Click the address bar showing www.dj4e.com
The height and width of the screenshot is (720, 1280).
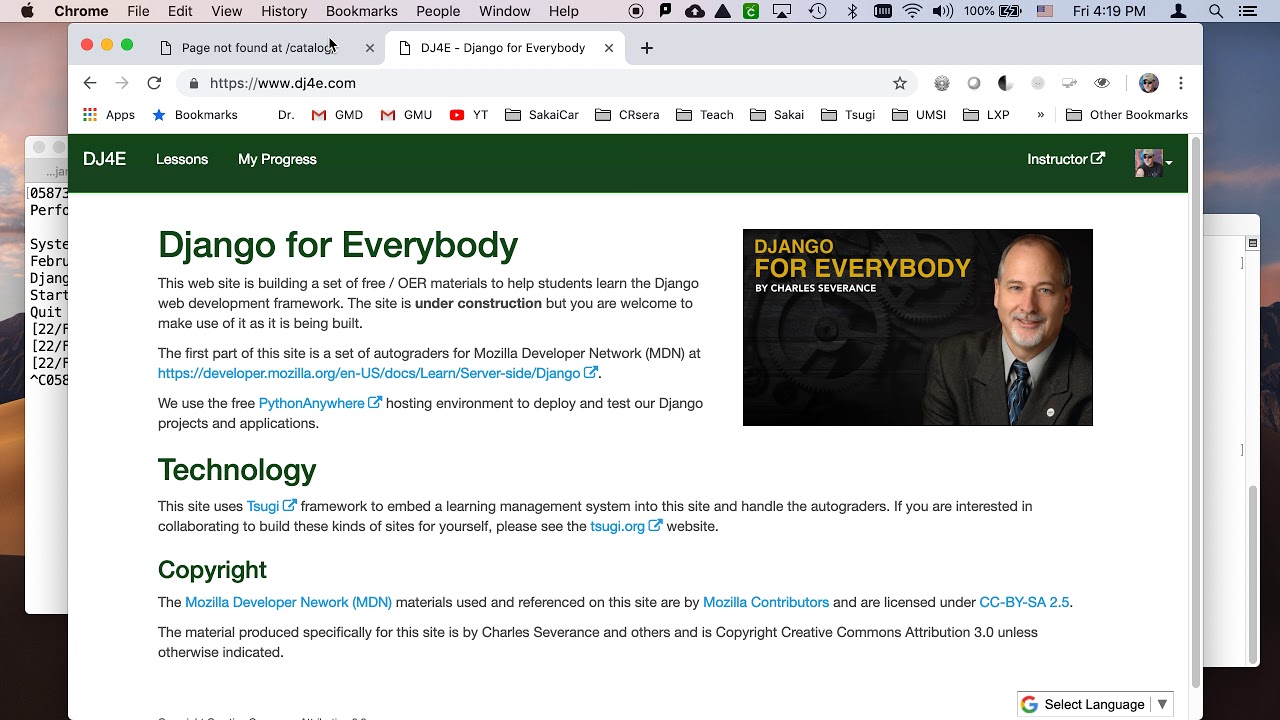click(548, 83)
